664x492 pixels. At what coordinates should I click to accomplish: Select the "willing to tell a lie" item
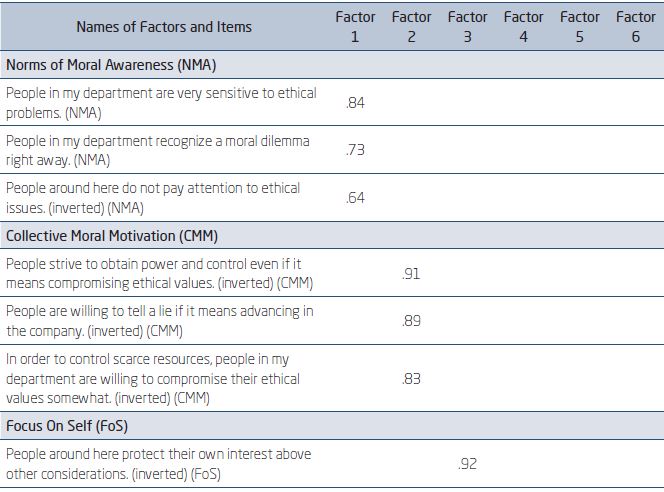coord(159,321)
